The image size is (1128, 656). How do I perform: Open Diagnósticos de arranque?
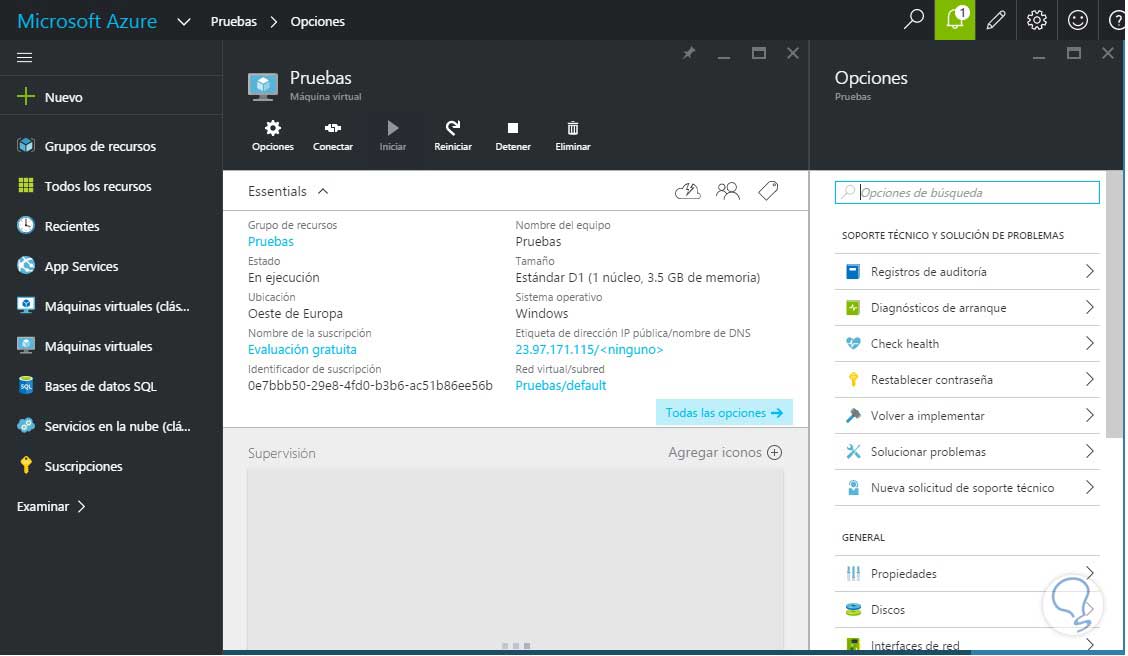click(967, 308)
